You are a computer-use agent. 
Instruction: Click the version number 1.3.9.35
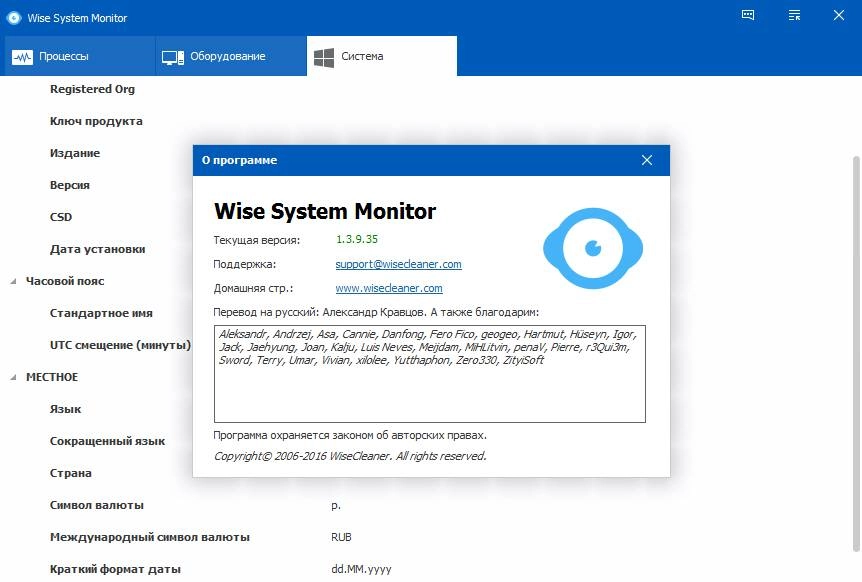pyautogui.click(x=357, y=239)
